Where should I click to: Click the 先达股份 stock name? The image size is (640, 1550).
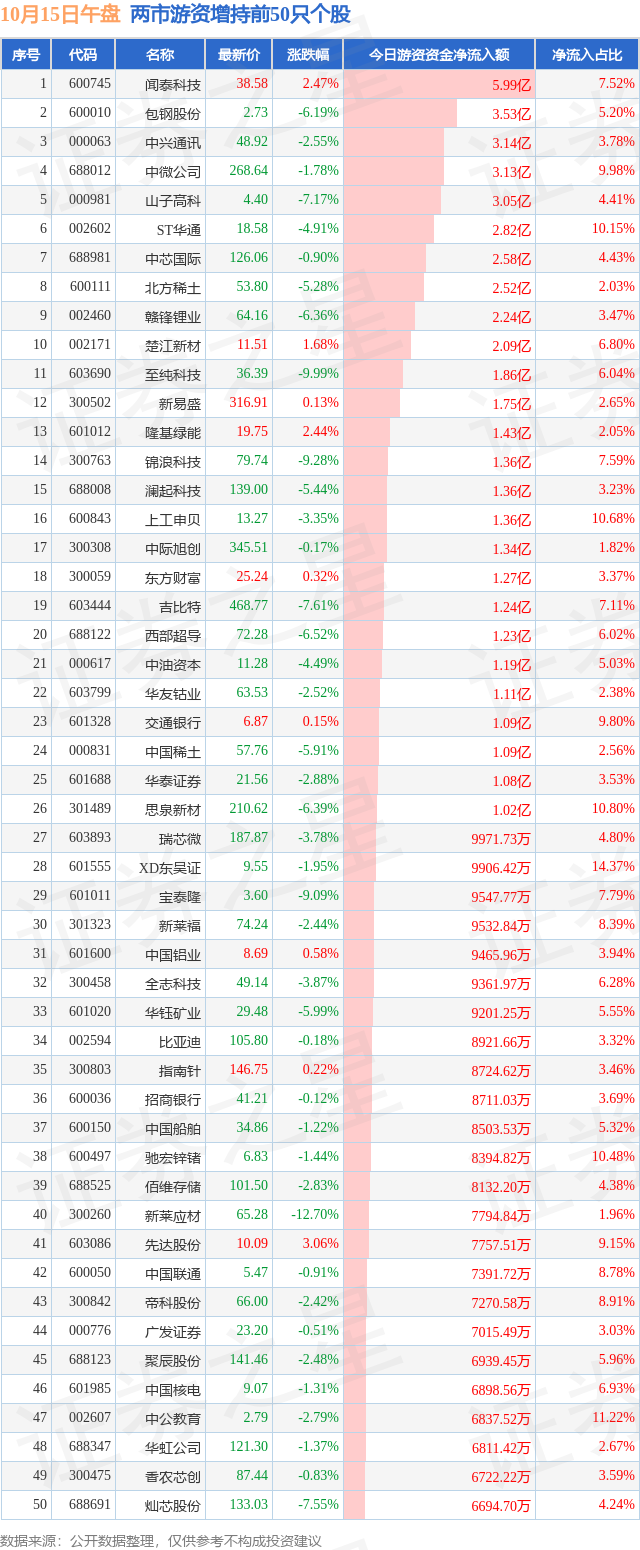(x=173, y=1245)
